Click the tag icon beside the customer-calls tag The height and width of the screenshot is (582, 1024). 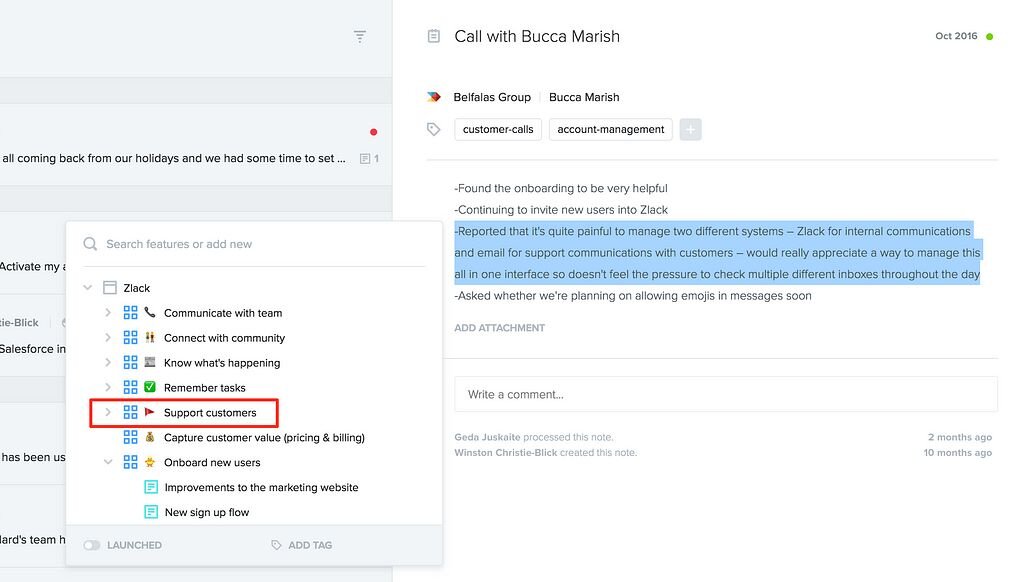(433, 129)
